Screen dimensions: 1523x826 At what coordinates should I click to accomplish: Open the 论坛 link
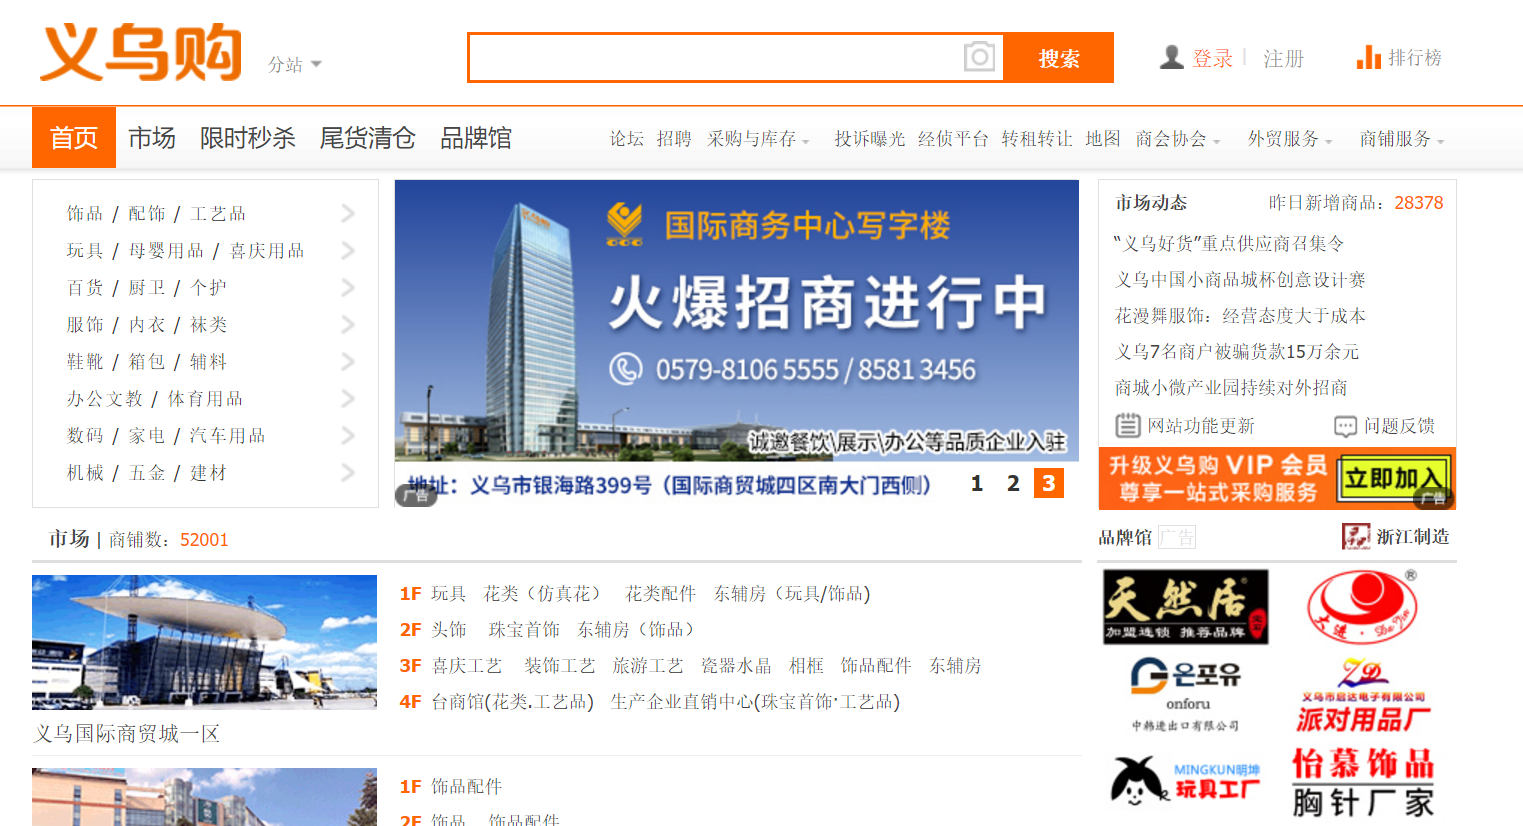click(x=627, y=139)
